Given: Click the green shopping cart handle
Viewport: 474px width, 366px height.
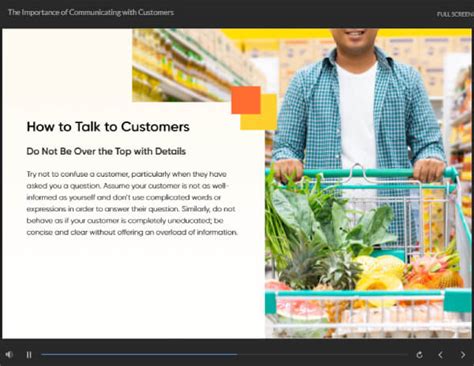Looking at the screenshot, I should [x=362, y=173].
